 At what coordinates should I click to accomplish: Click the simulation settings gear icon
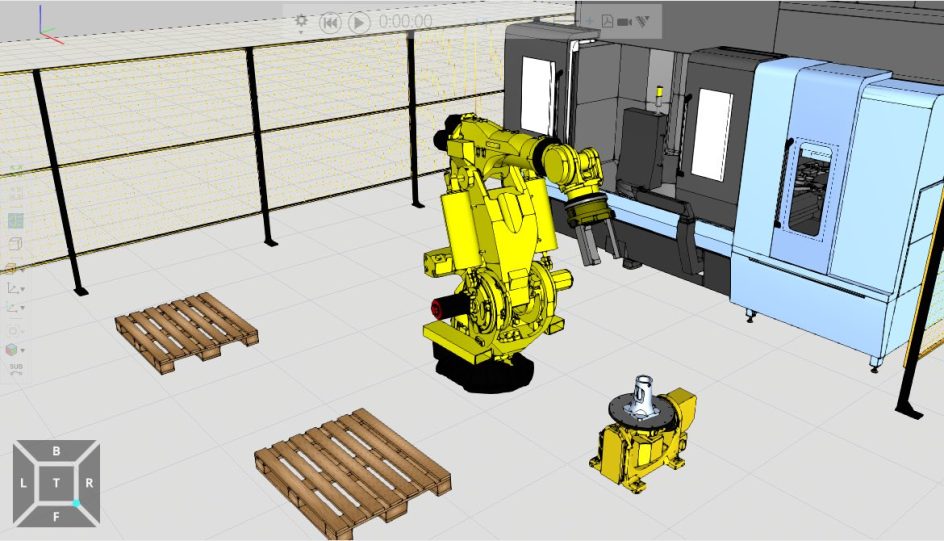(x=302, y=19)
